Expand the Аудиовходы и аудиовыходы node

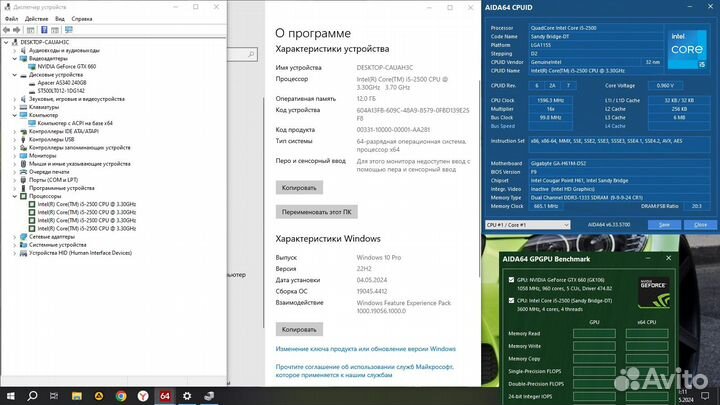click(15, 51)
